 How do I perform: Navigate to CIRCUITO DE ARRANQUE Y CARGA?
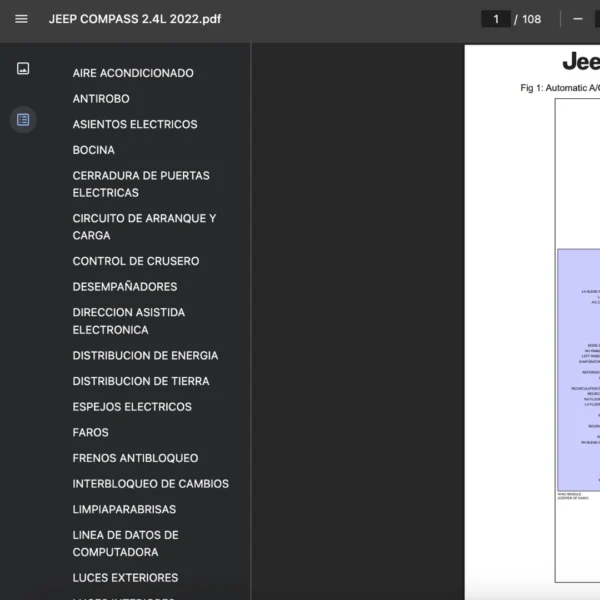(x=144, y=227)
